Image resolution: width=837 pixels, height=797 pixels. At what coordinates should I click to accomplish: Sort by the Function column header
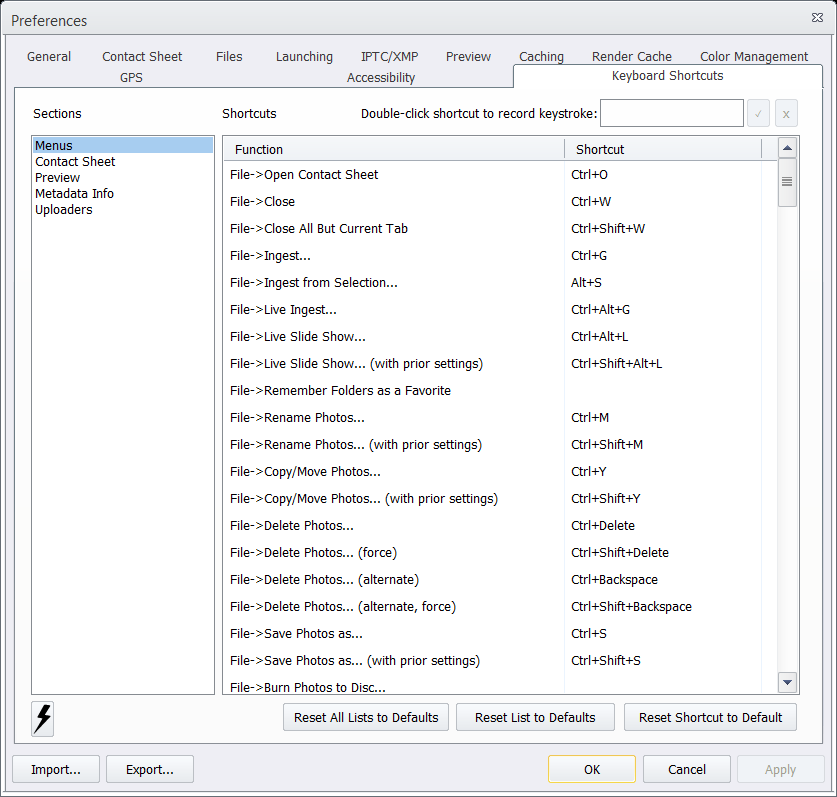pos(394,149)
